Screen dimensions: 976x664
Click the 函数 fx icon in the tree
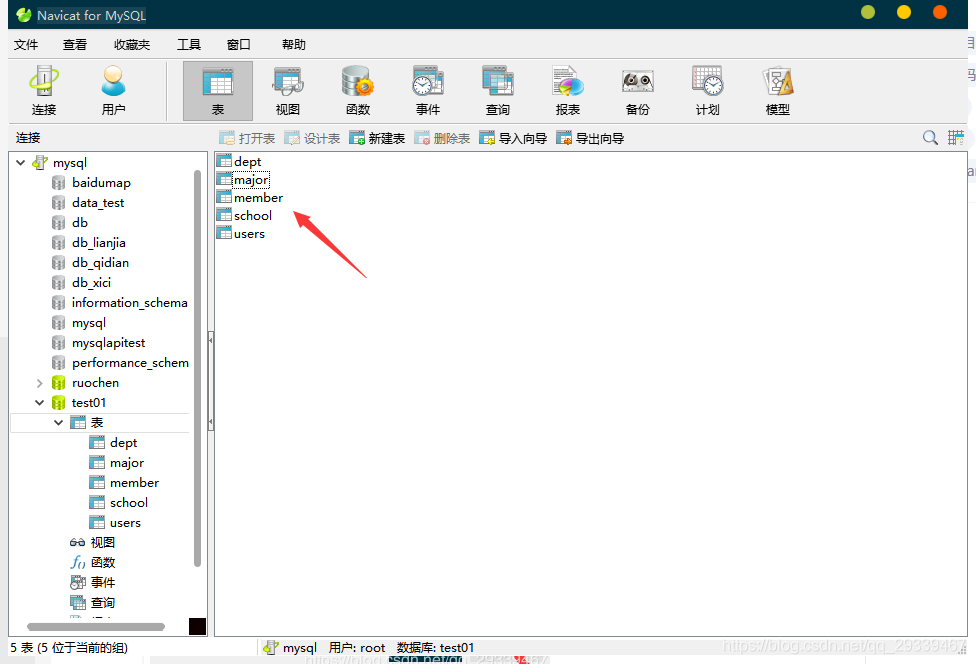[77, 563]
